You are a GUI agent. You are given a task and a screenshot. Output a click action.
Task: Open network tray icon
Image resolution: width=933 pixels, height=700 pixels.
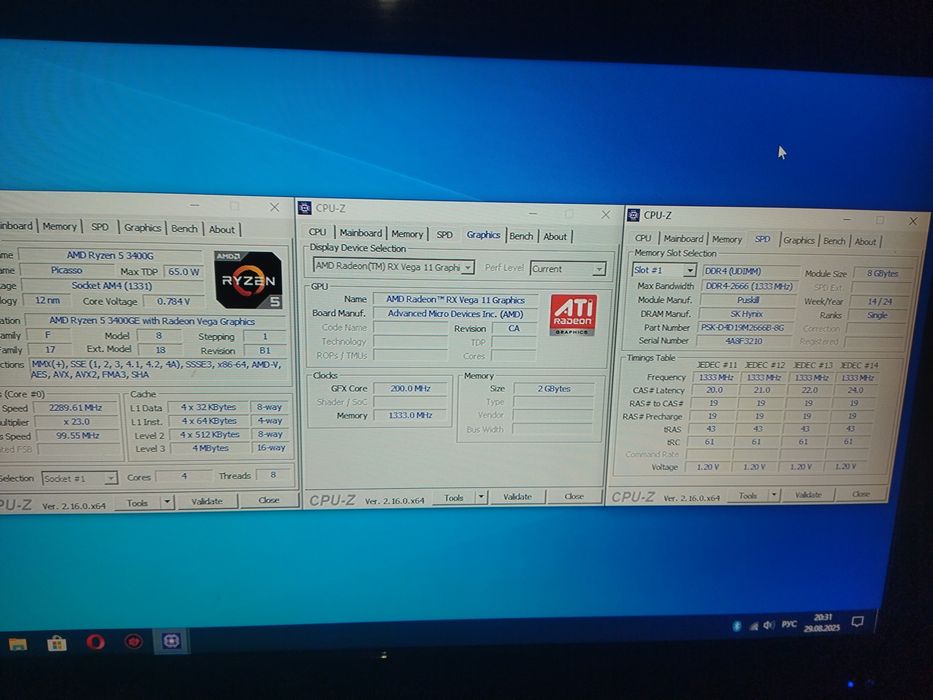[x=753, y=626]
